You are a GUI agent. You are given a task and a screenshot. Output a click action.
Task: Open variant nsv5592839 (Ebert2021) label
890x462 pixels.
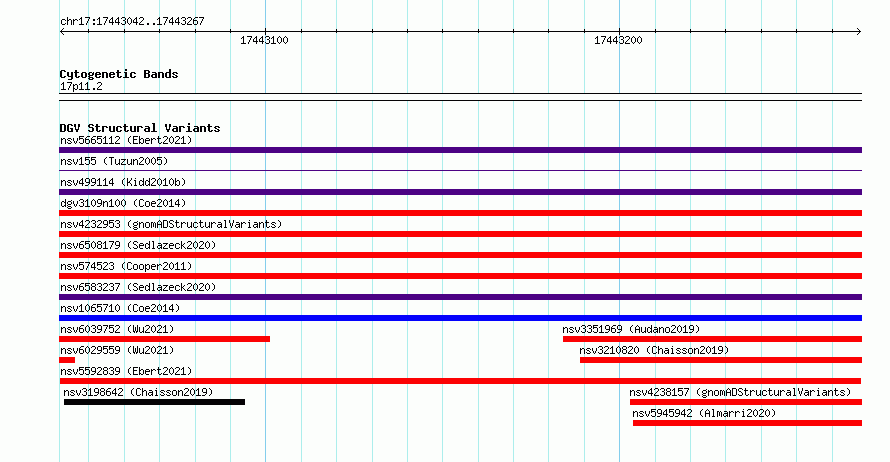tap(126, 371)
